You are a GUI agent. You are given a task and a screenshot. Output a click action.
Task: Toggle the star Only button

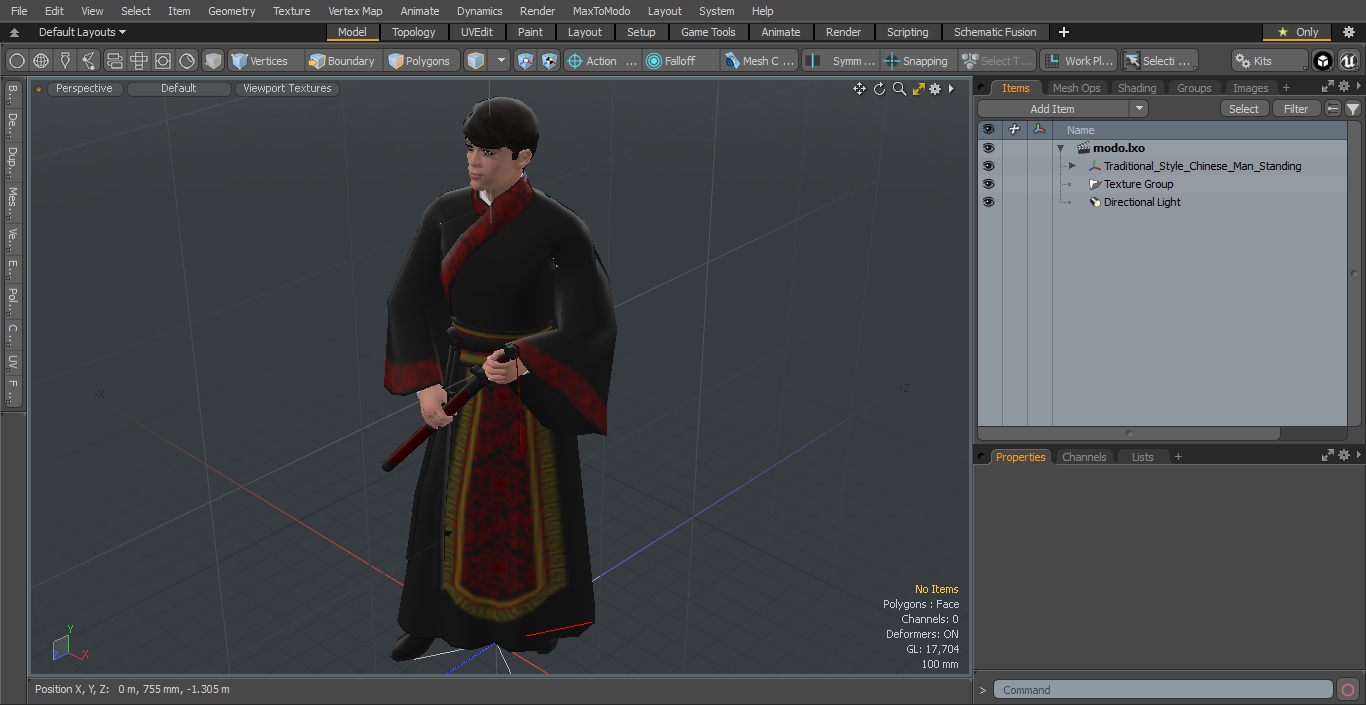tap(1297, 32)
